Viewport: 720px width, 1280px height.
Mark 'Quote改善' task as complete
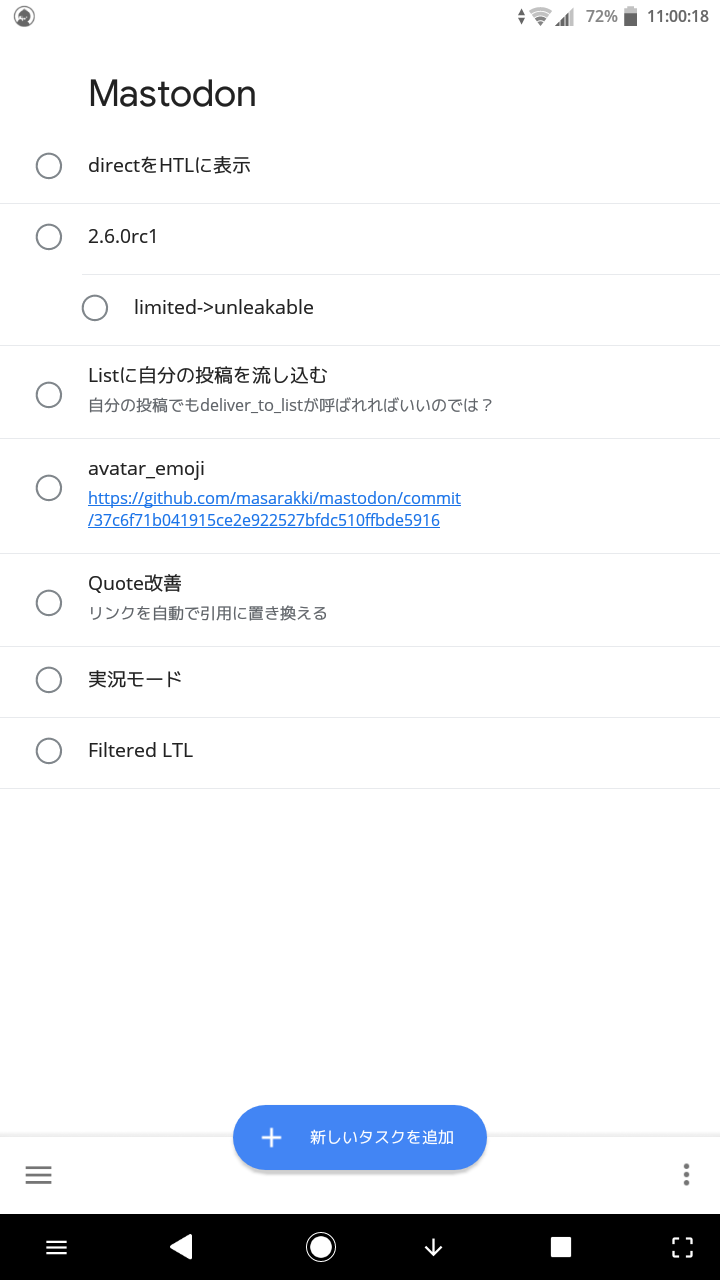49,602
